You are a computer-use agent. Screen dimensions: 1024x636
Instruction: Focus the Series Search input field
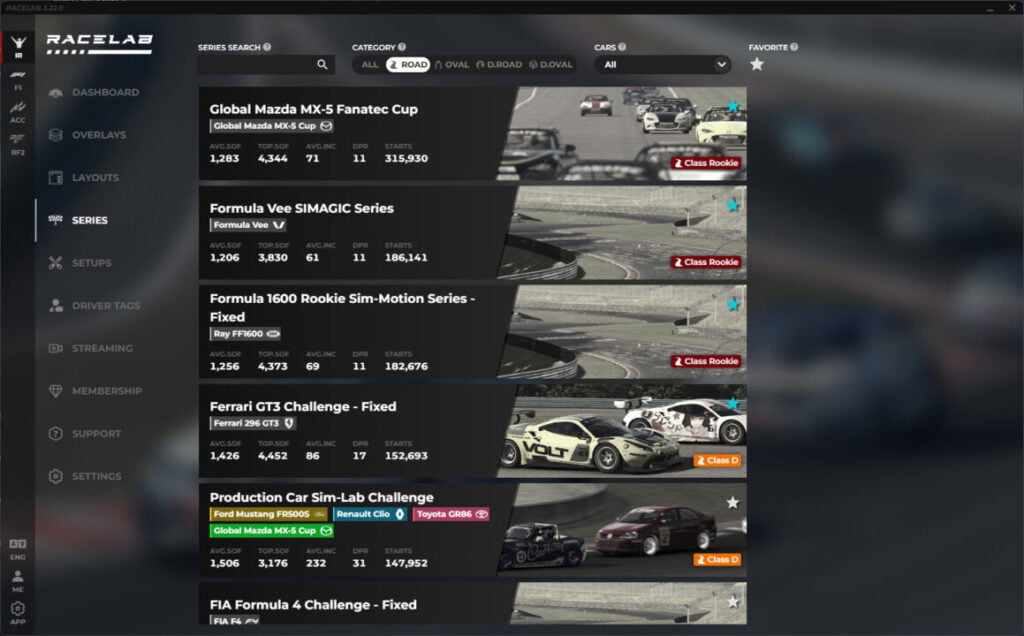tap(266, 65)
